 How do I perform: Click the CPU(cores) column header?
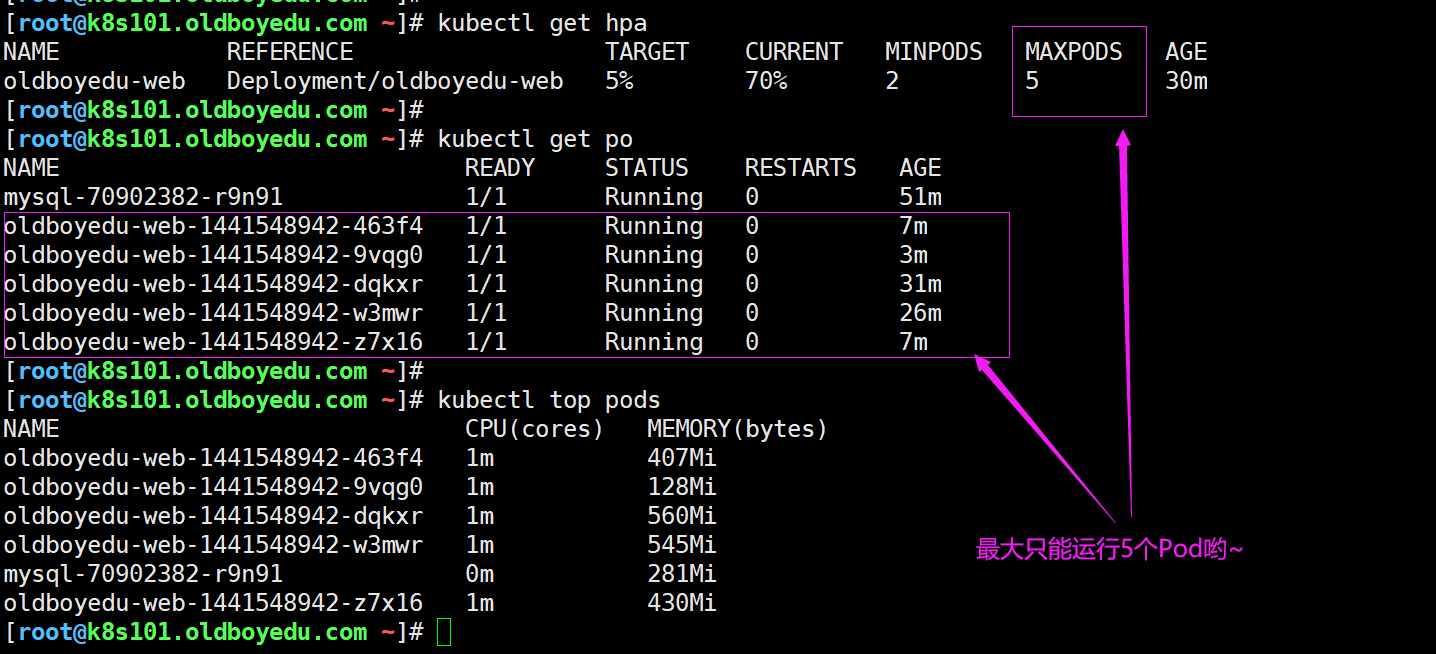click(535, 429)
